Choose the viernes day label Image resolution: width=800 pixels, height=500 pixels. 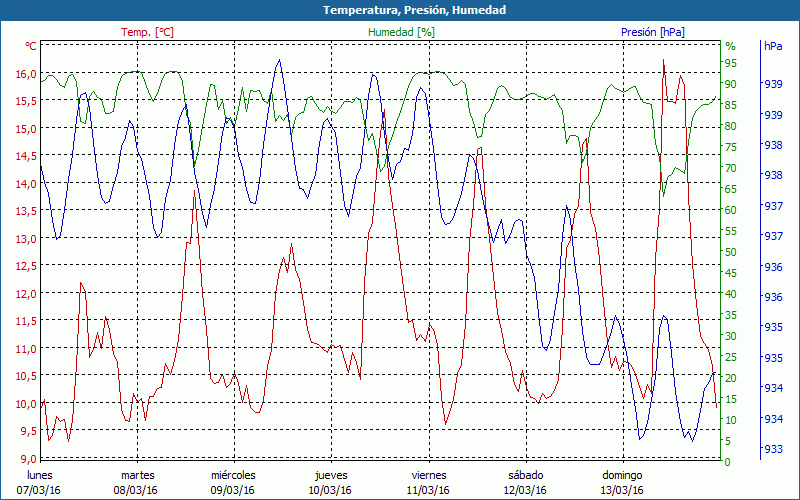coord(428,475)
